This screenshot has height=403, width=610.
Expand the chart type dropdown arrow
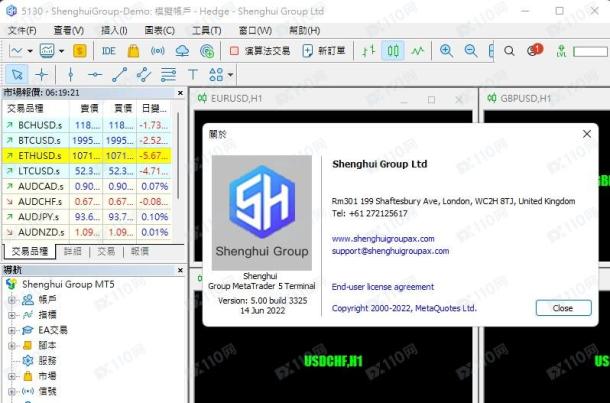(x=30, y=51)
